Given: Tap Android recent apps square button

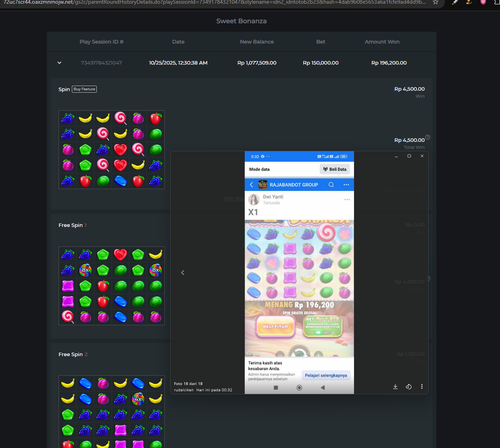Looking at the screenshot, I should coord(276,388).
